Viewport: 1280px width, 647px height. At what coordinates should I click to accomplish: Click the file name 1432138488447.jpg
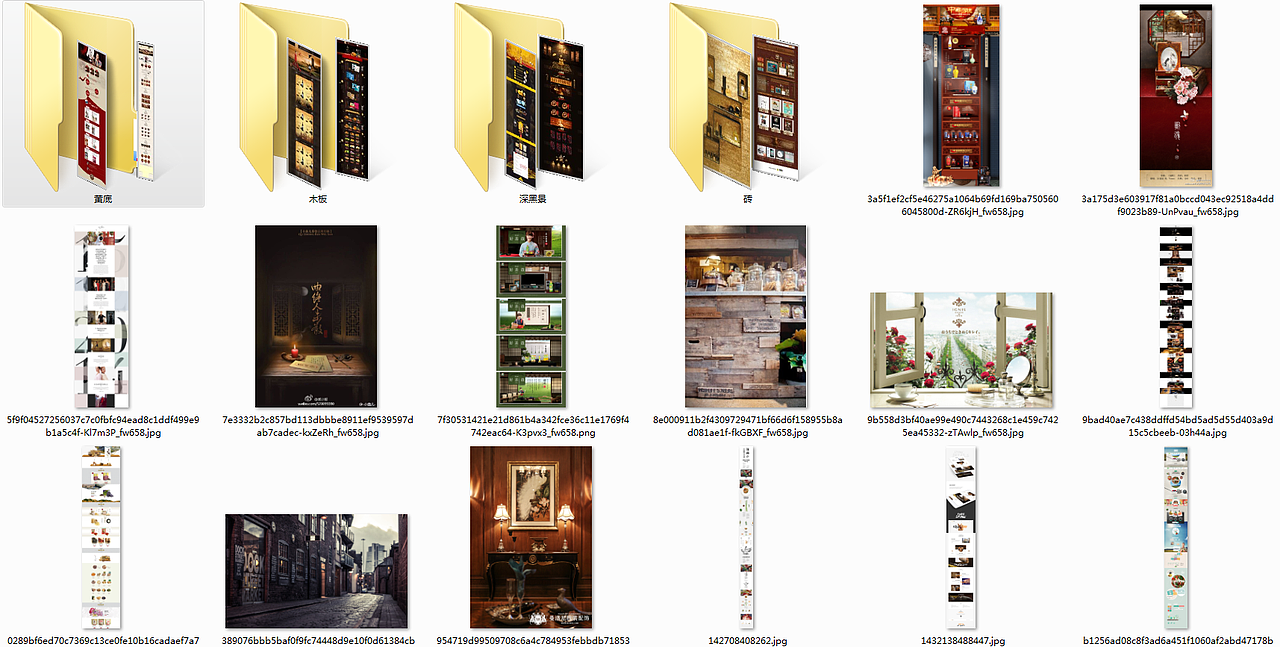(963, 640)
